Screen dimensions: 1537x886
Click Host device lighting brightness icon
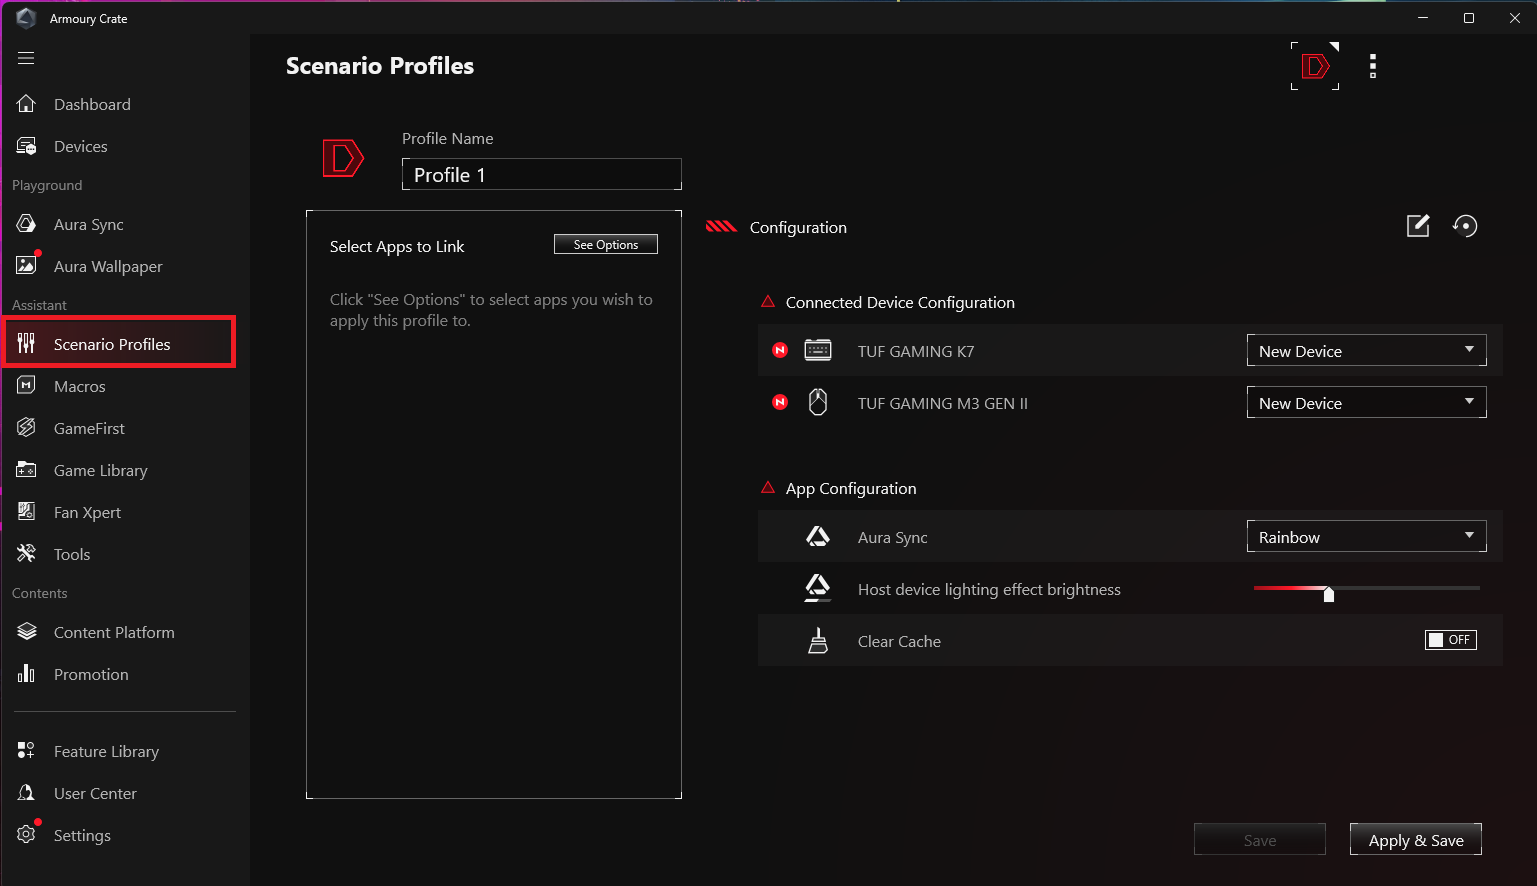tap(818, 588)
